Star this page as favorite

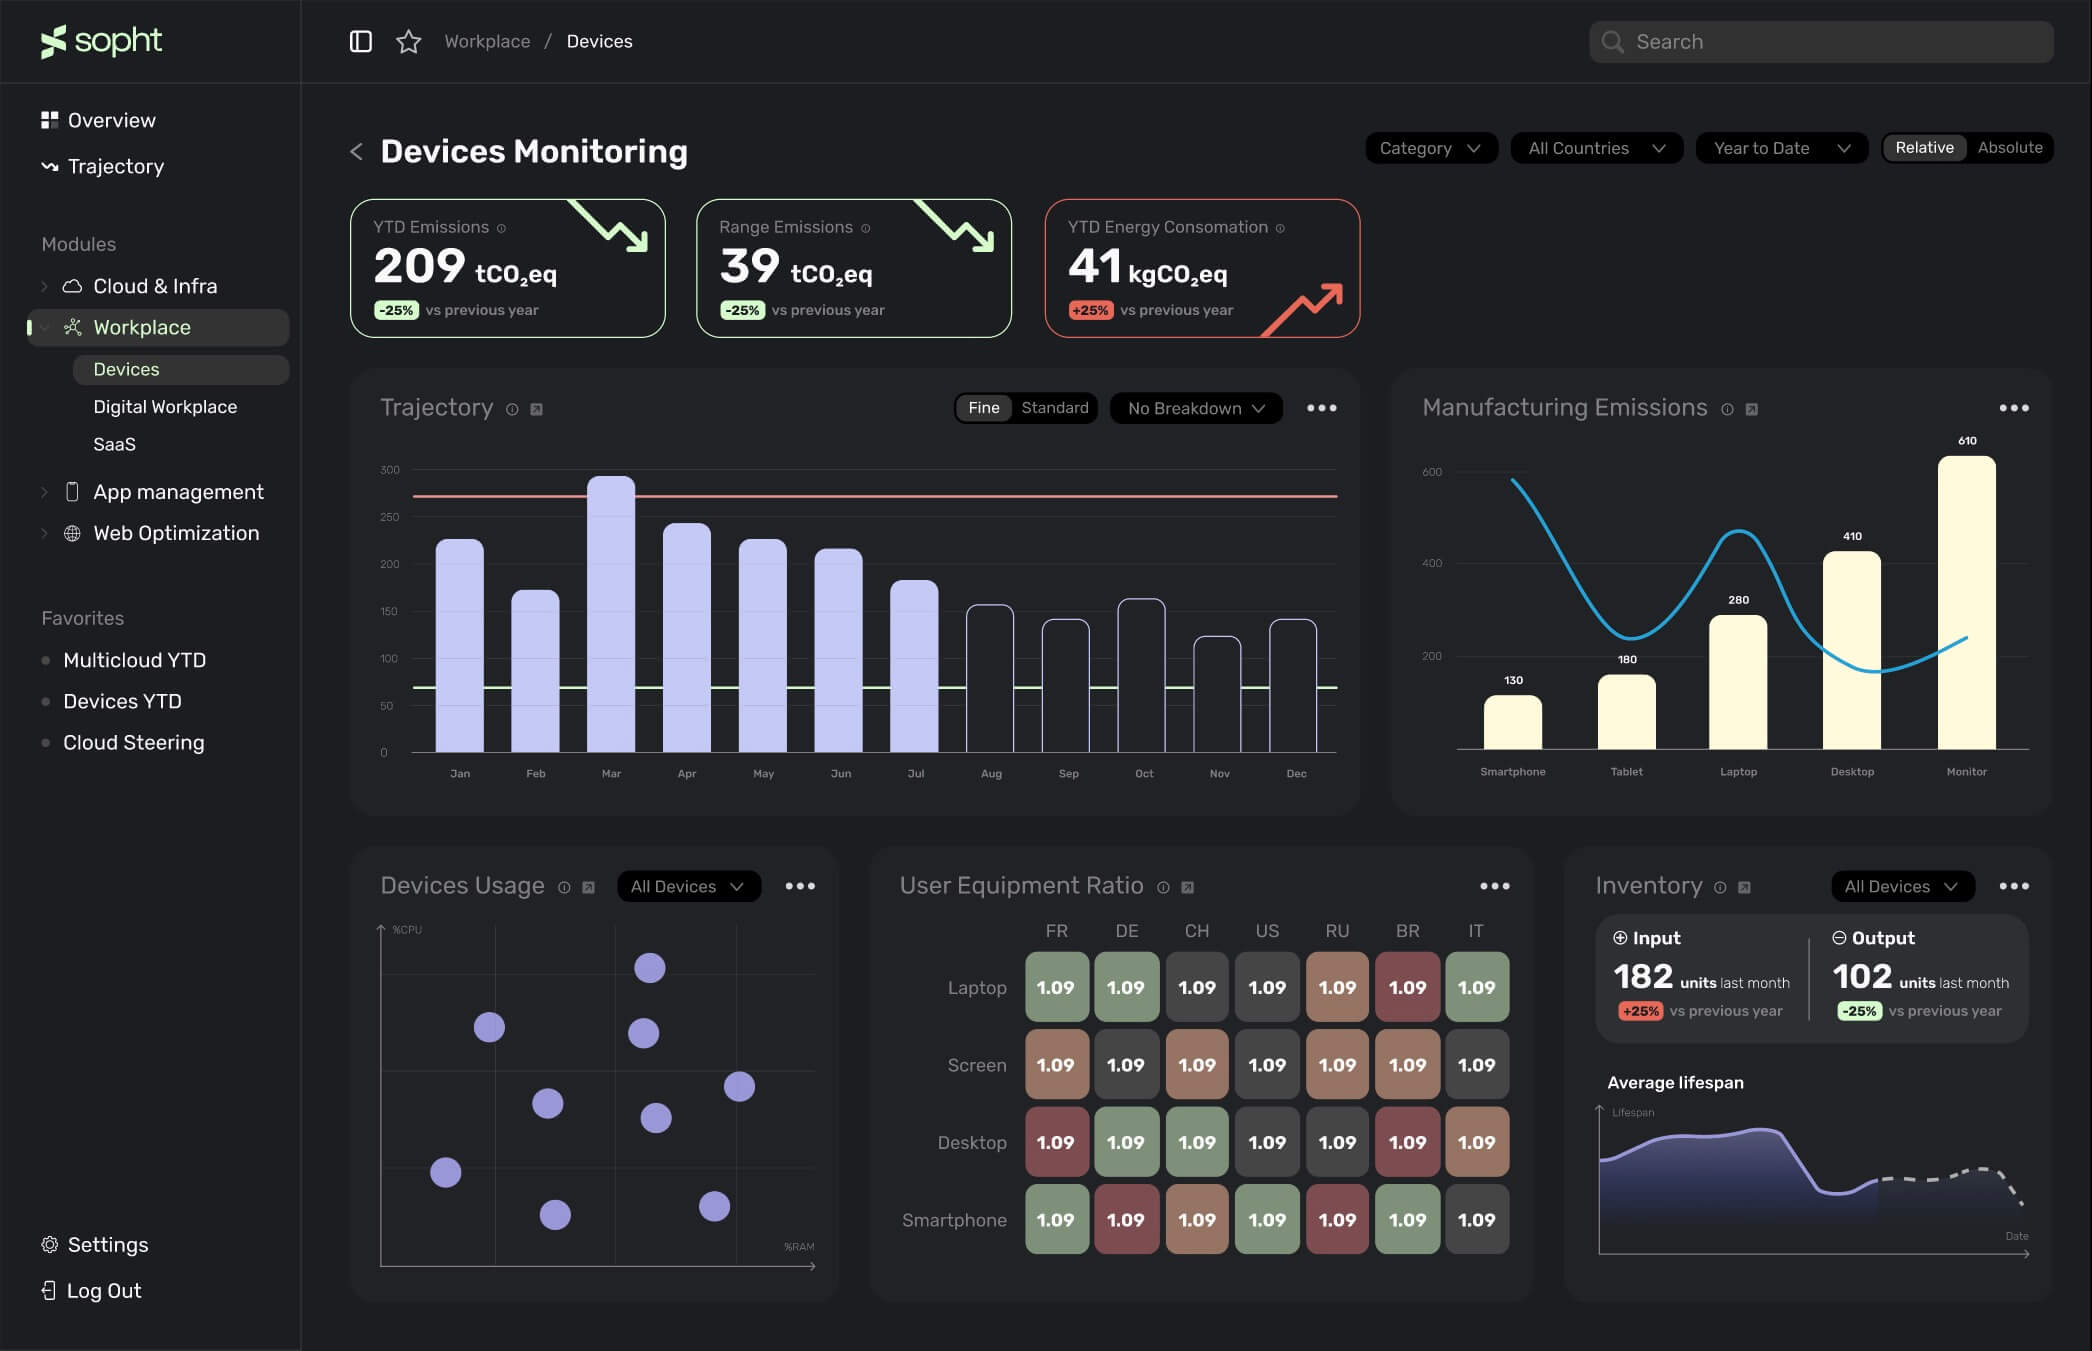point(408,41)
